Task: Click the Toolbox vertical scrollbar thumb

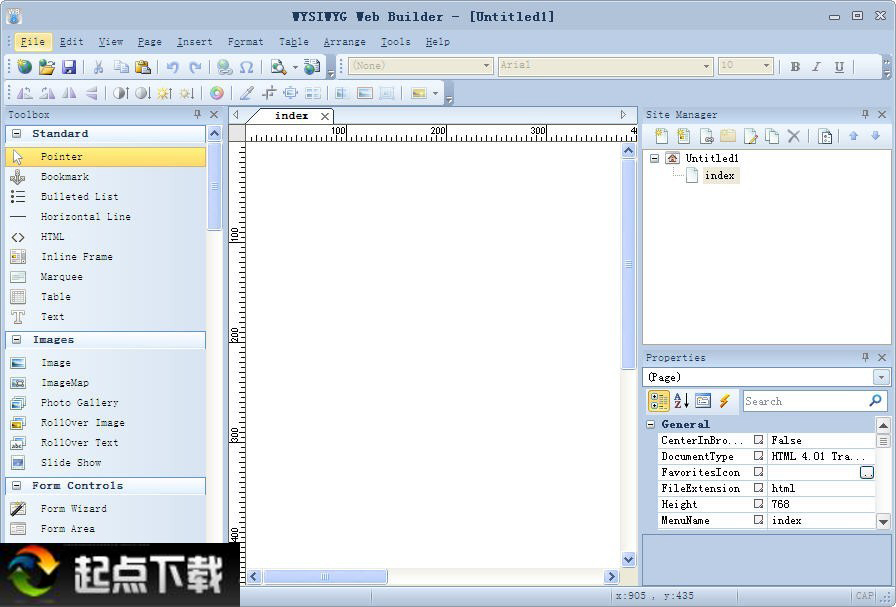Action: click(x=214, y=186)
